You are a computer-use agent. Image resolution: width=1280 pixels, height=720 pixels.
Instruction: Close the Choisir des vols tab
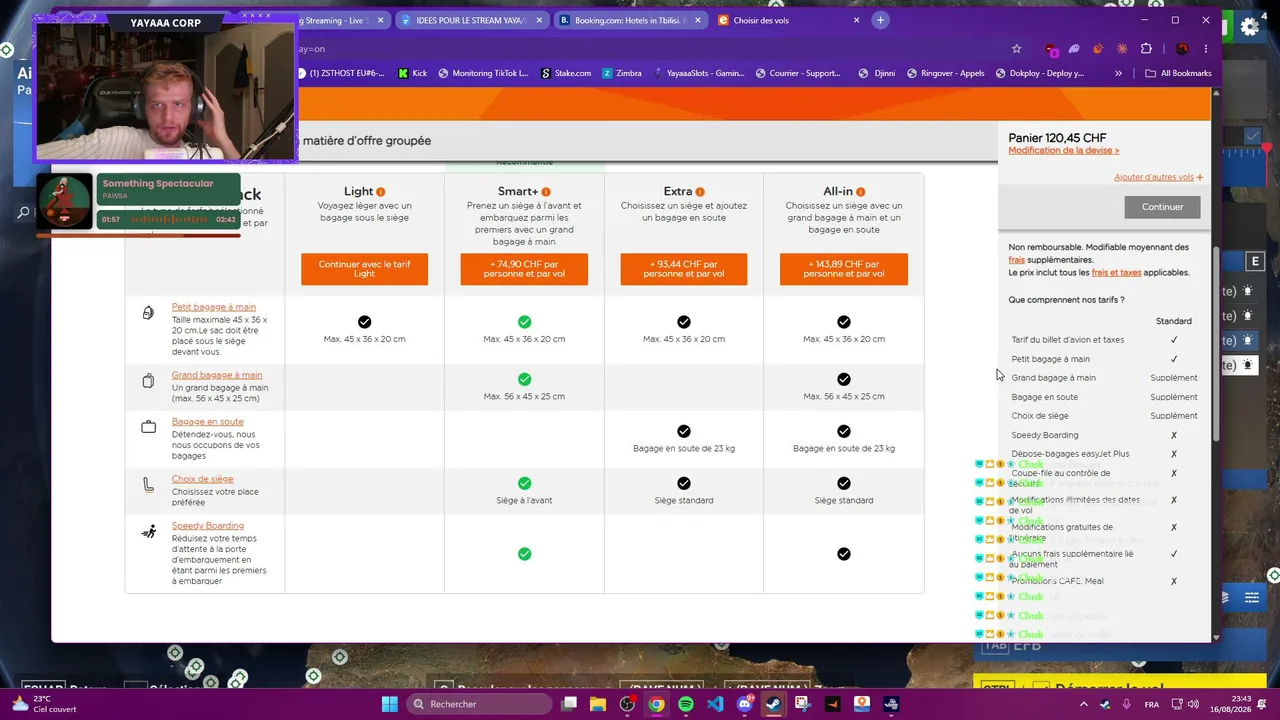856,20
